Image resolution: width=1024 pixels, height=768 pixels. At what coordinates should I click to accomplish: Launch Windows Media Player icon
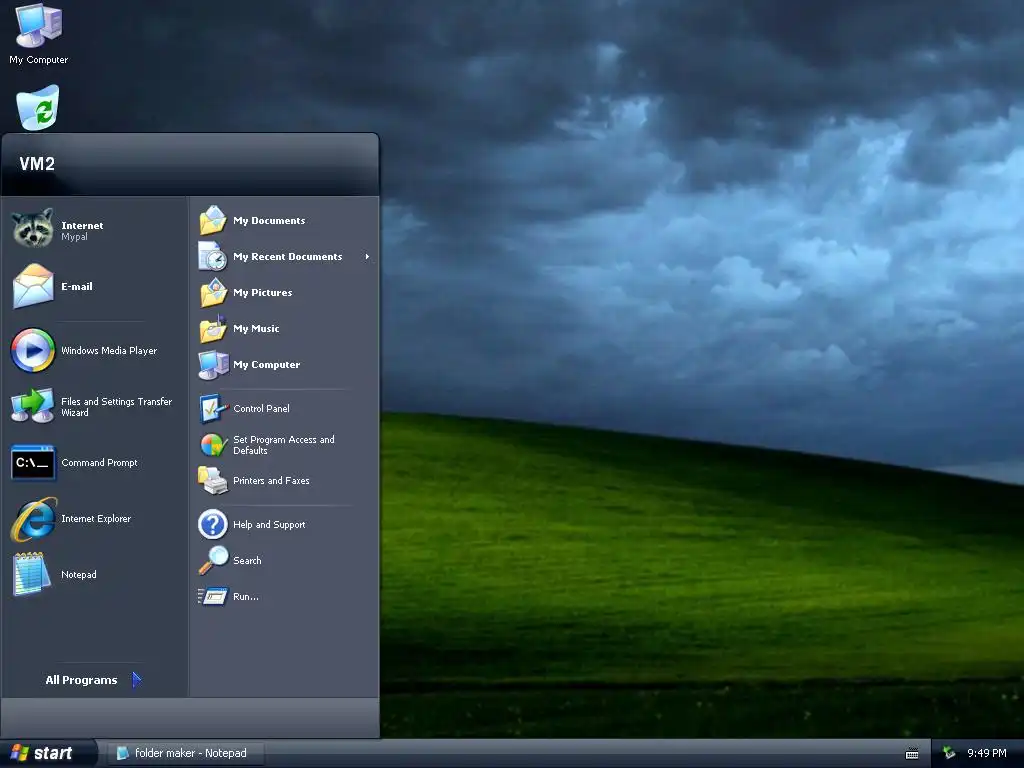[x=33, y=350]
